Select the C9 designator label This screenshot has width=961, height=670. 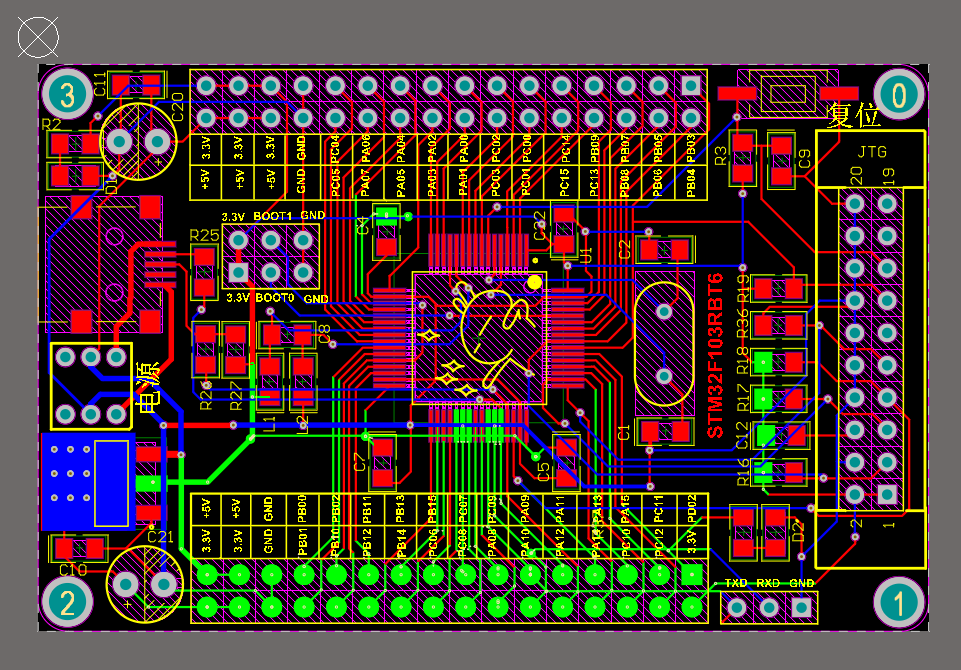805,158
